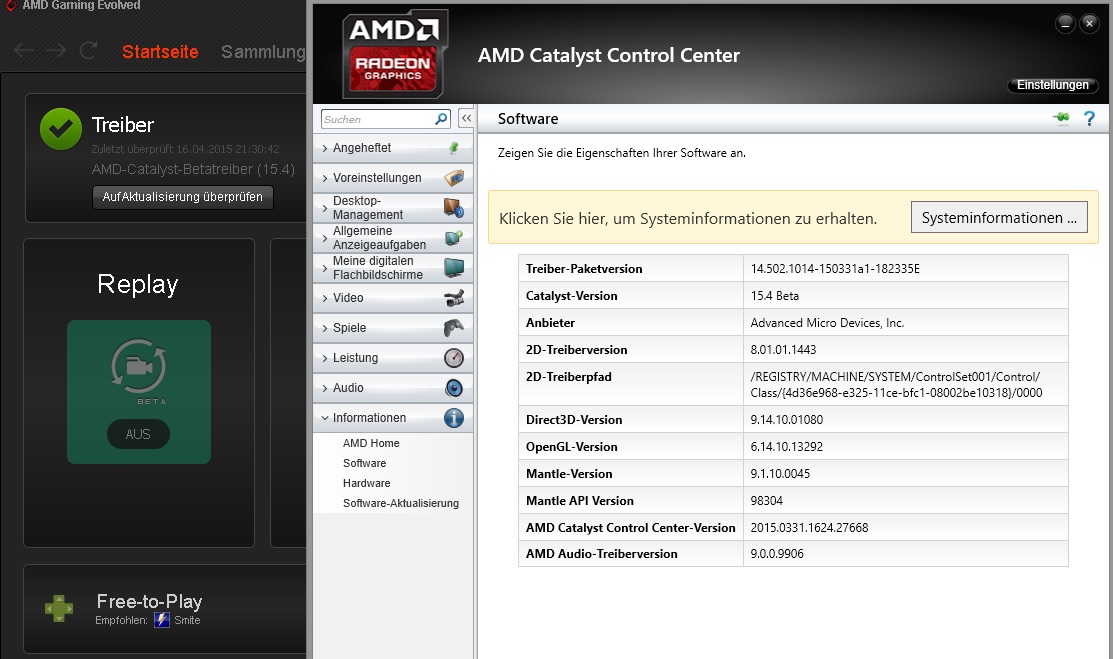Viewport: 1113px width, 659px height.
Task: Minimize the Catalyst Control Center window
Action: (x=1065, y=23)
